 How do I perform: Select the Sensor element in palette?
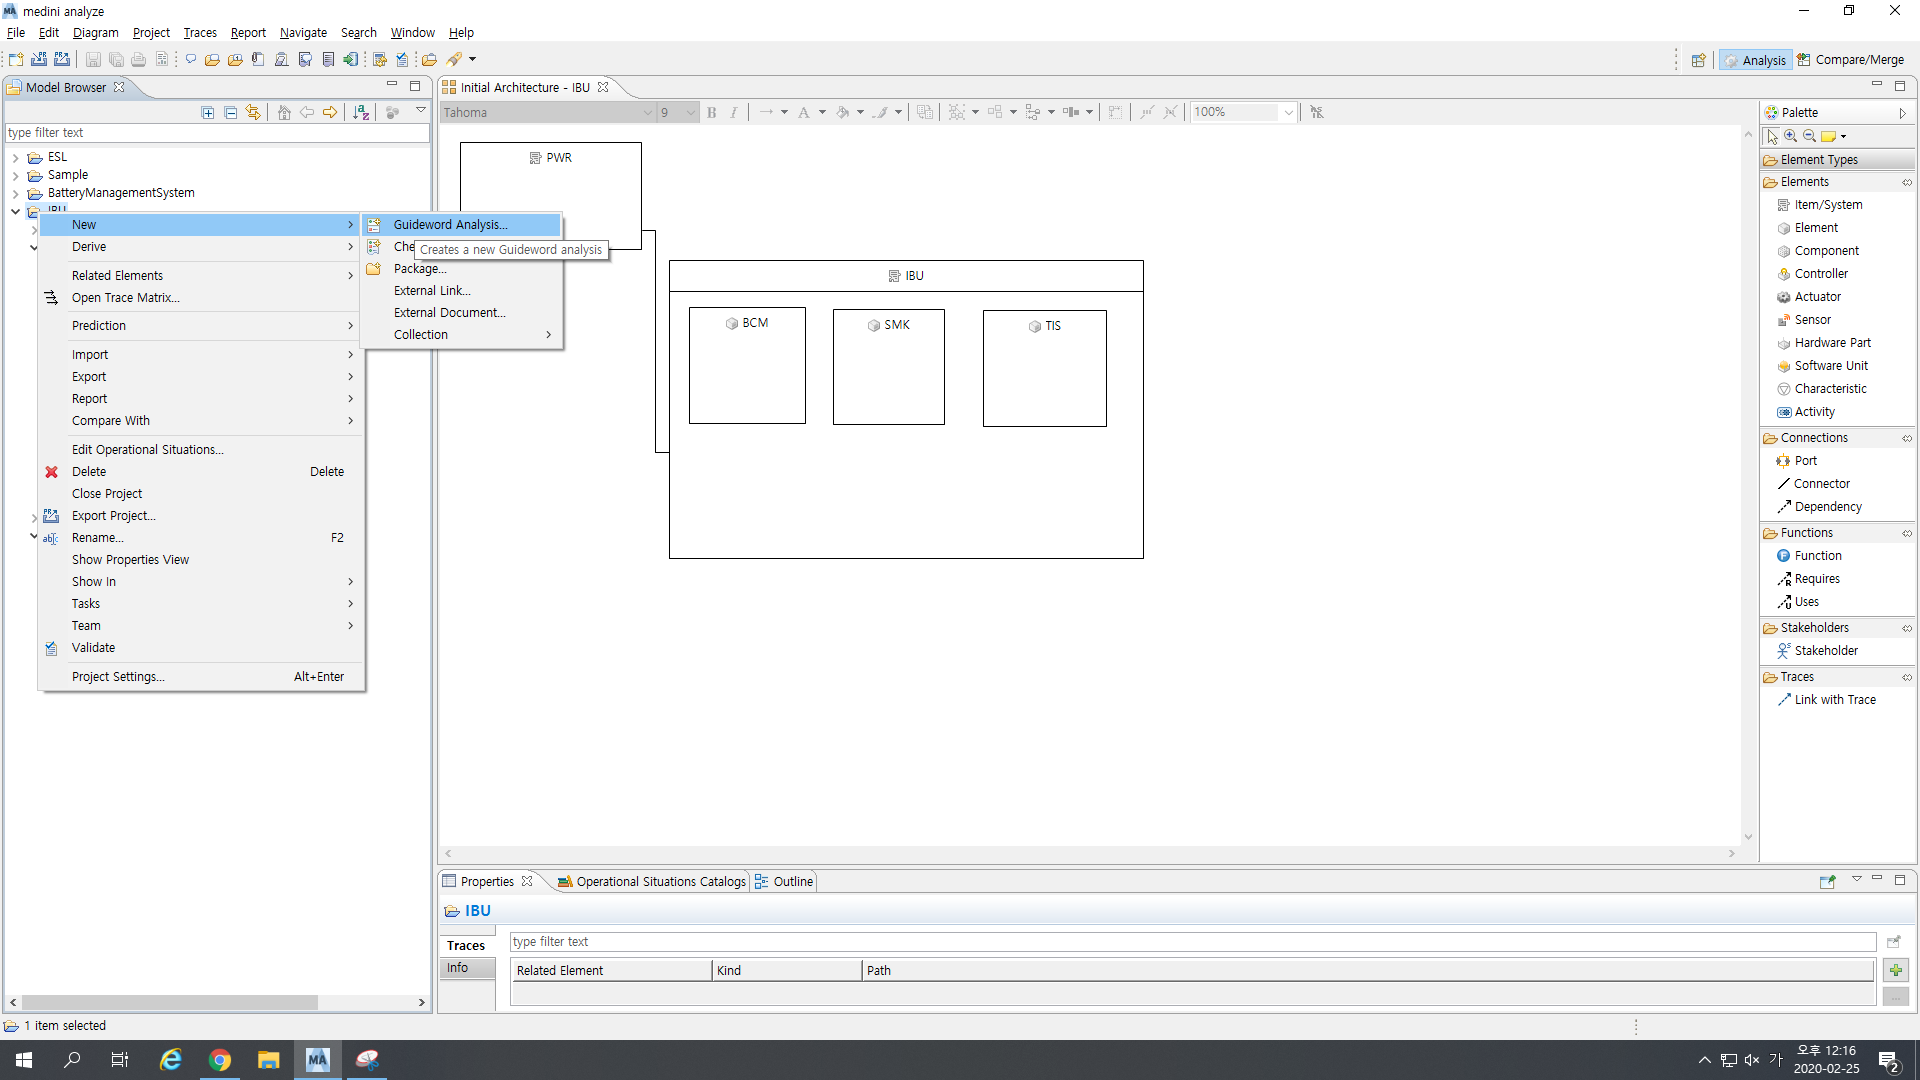pyautogui.click(x=1812, y=320)
